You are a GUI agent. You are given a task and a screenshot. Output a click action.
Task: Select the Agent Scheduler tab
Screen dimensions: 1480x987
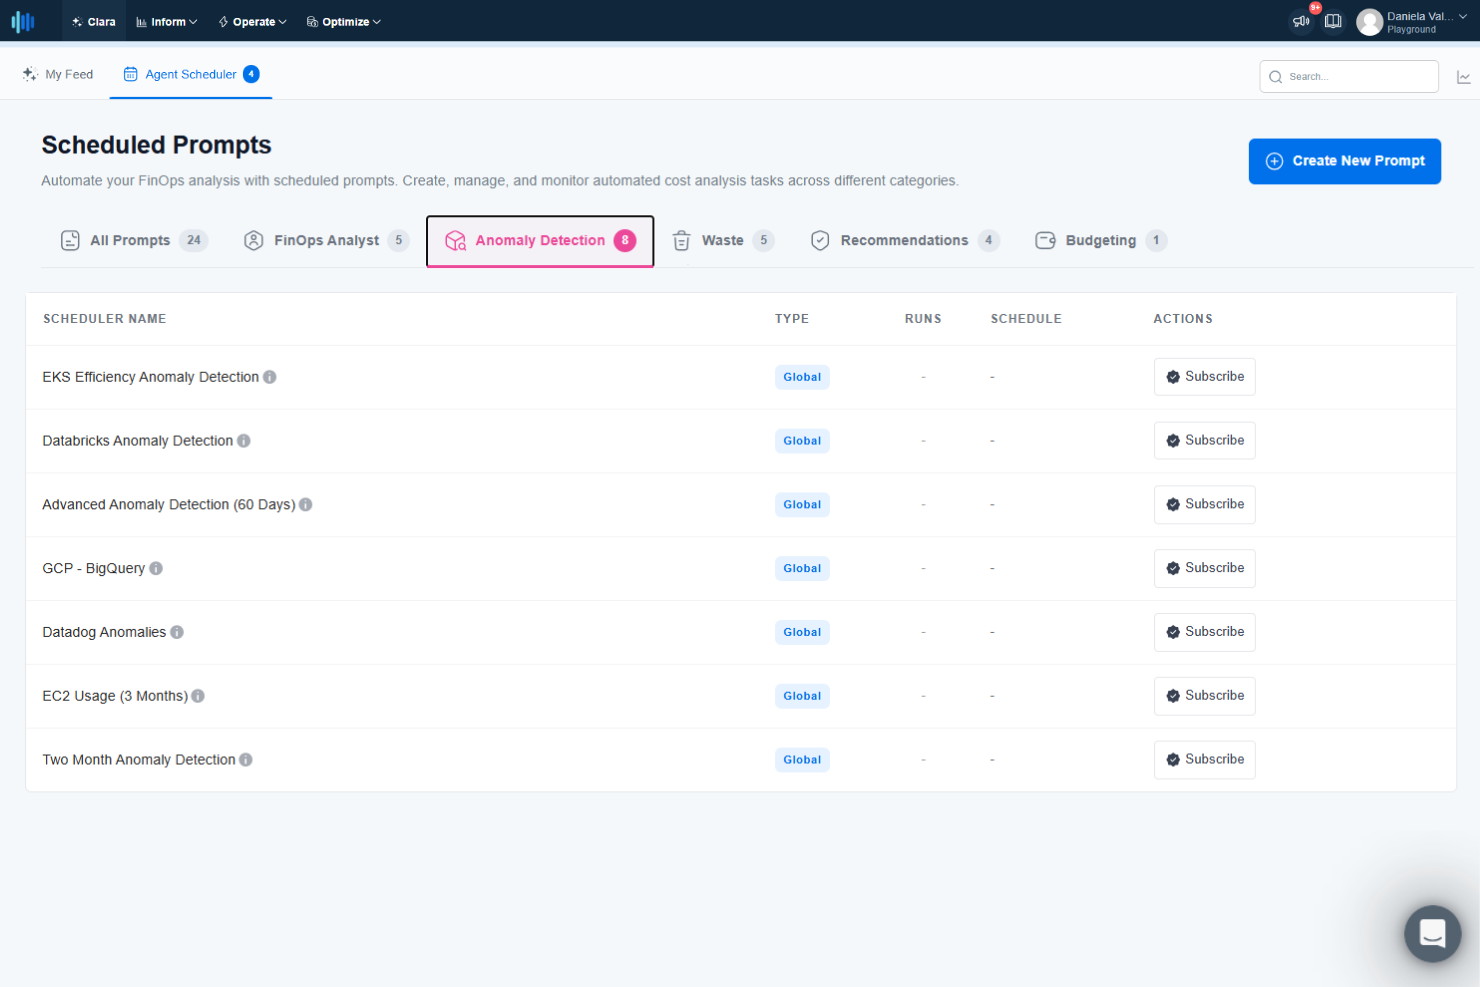coord(191,74)
